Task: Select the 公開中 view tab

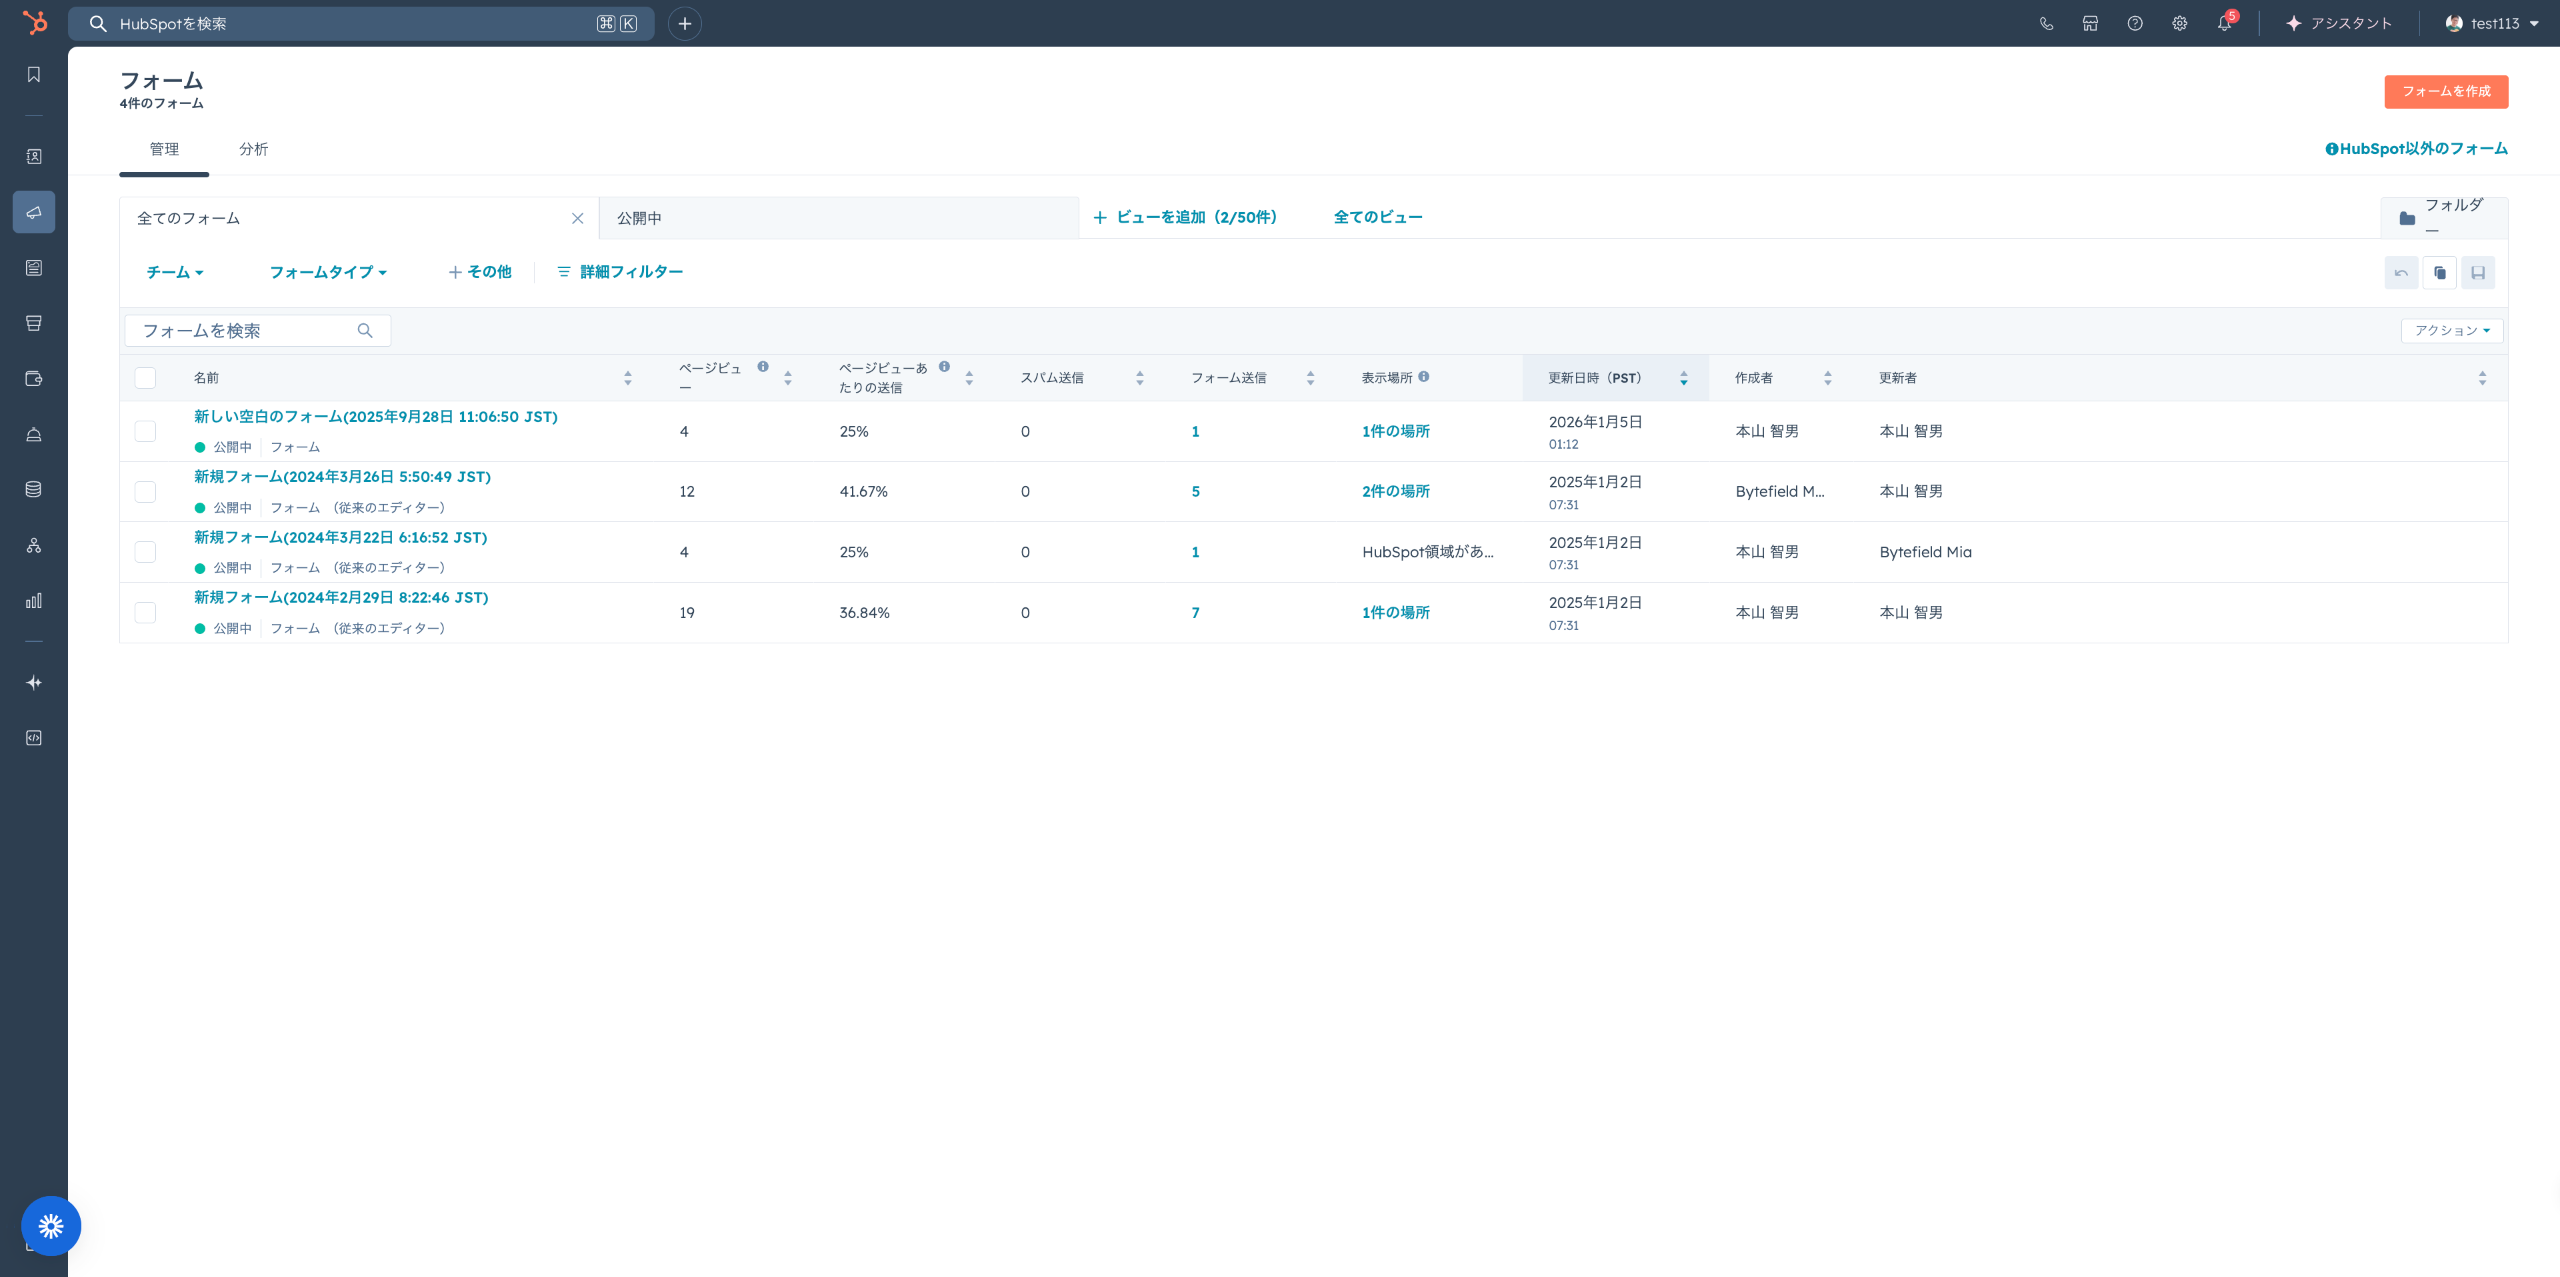Action: (639, 218)
